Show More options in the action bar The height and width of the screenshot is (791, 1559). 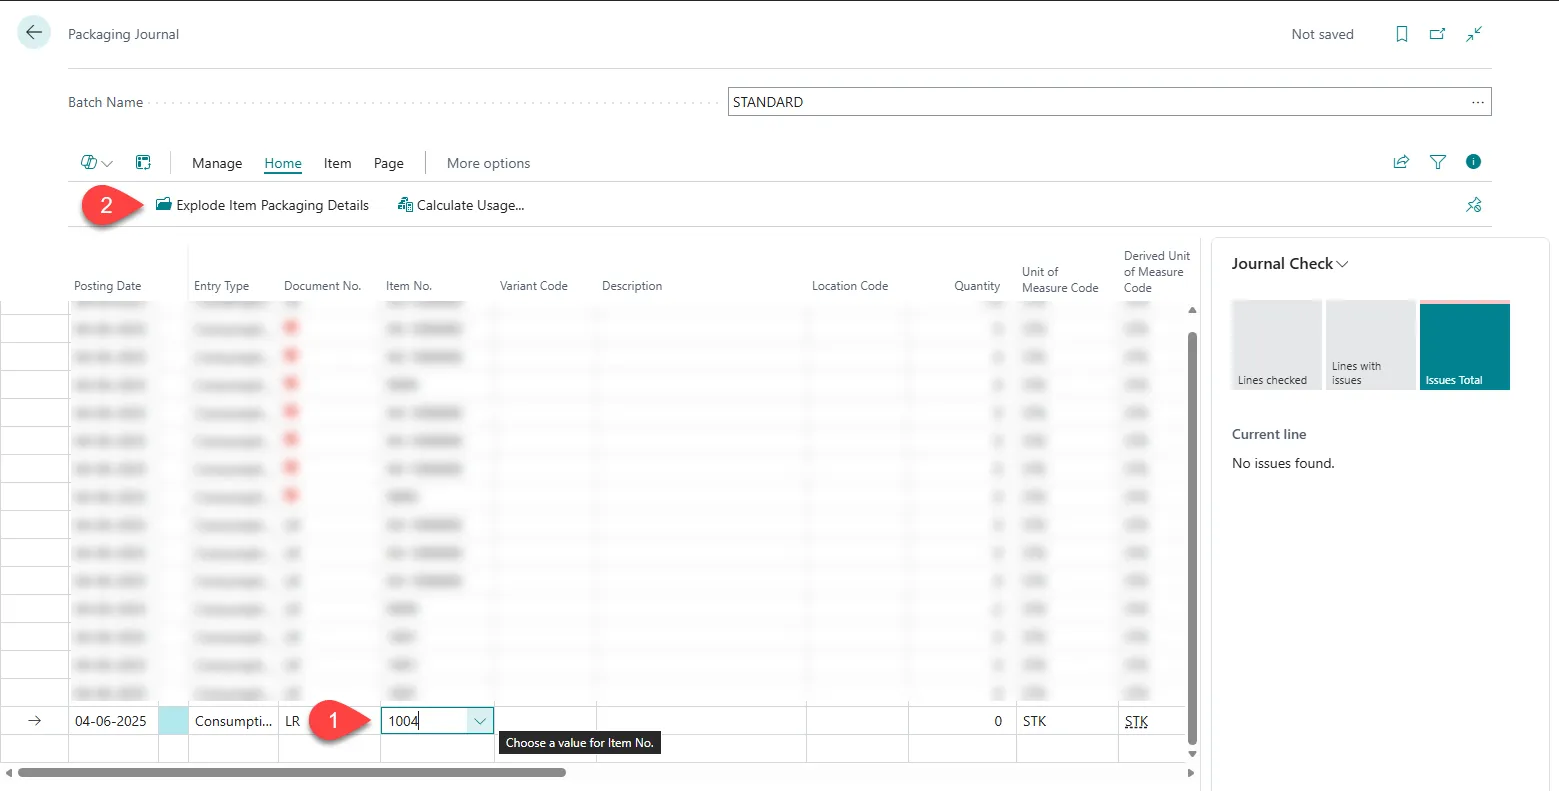[x=488, y=163]
